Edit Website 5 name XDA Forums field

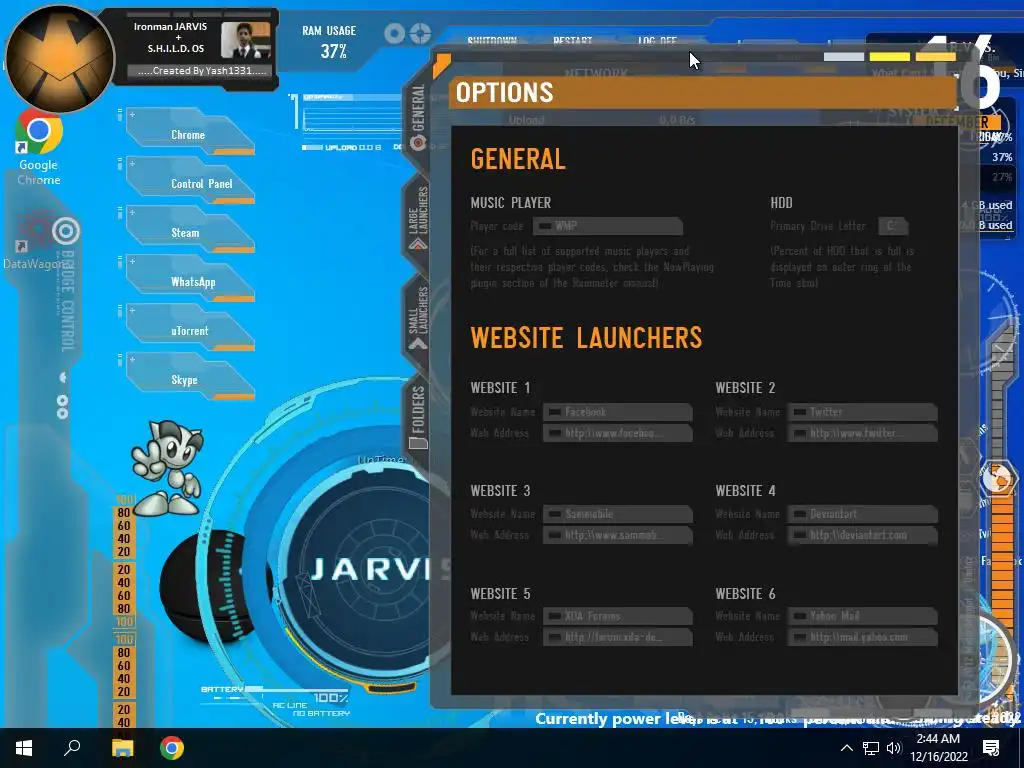tap(618, 616)
